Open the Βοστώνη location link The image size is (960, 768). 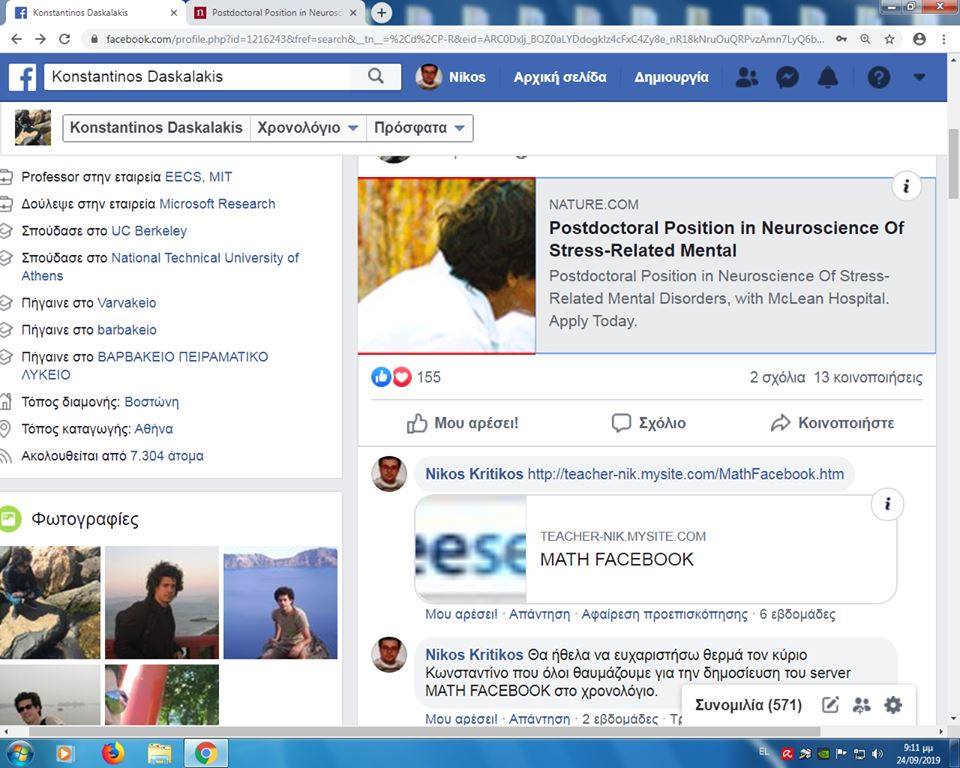click(152, 402)
